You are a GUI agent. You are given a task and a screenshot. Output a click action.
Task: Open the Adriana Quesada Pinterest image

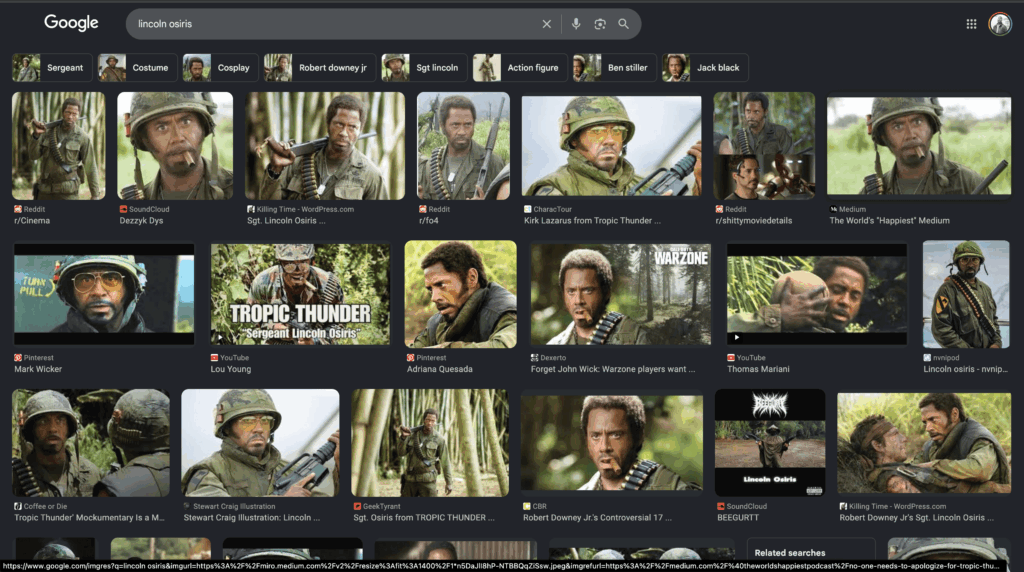pyautogui.click(x=460, y=294)
